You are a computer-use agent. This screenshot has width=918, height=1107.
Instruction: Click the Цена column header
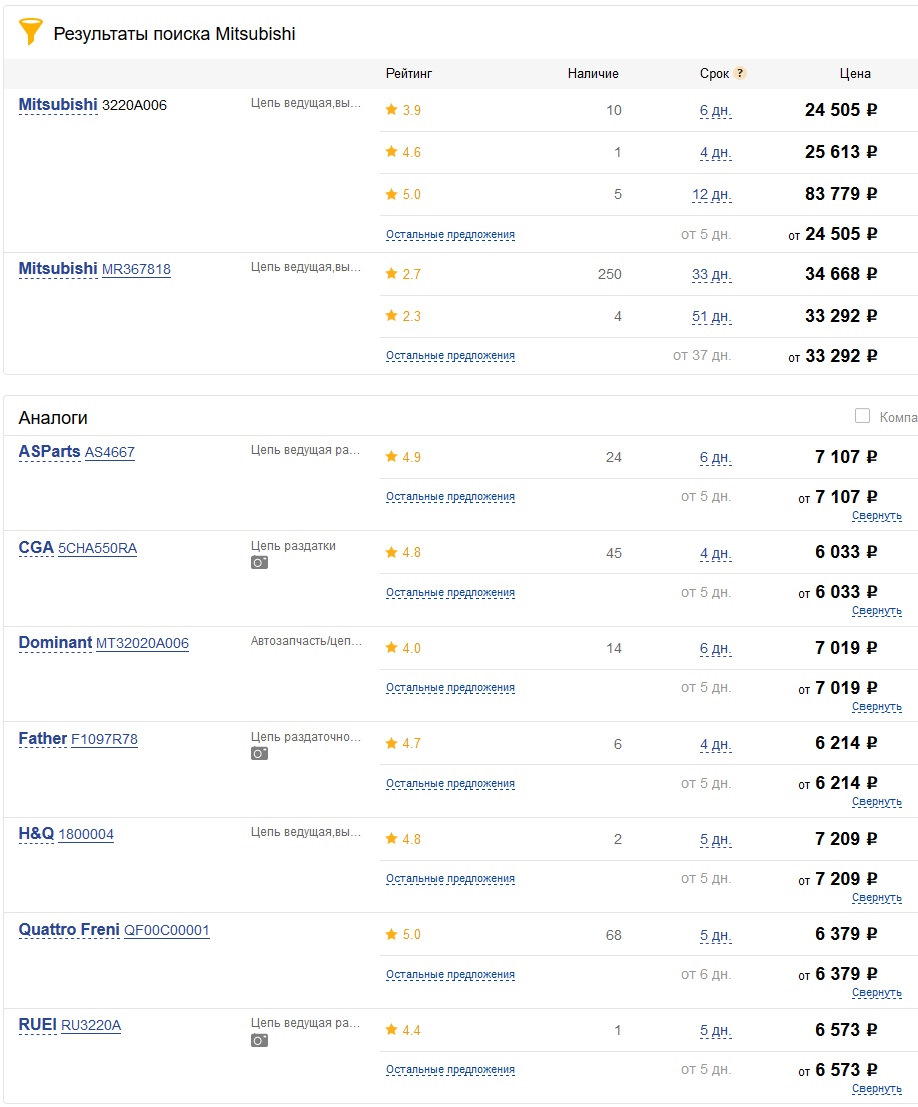(855, 73)
